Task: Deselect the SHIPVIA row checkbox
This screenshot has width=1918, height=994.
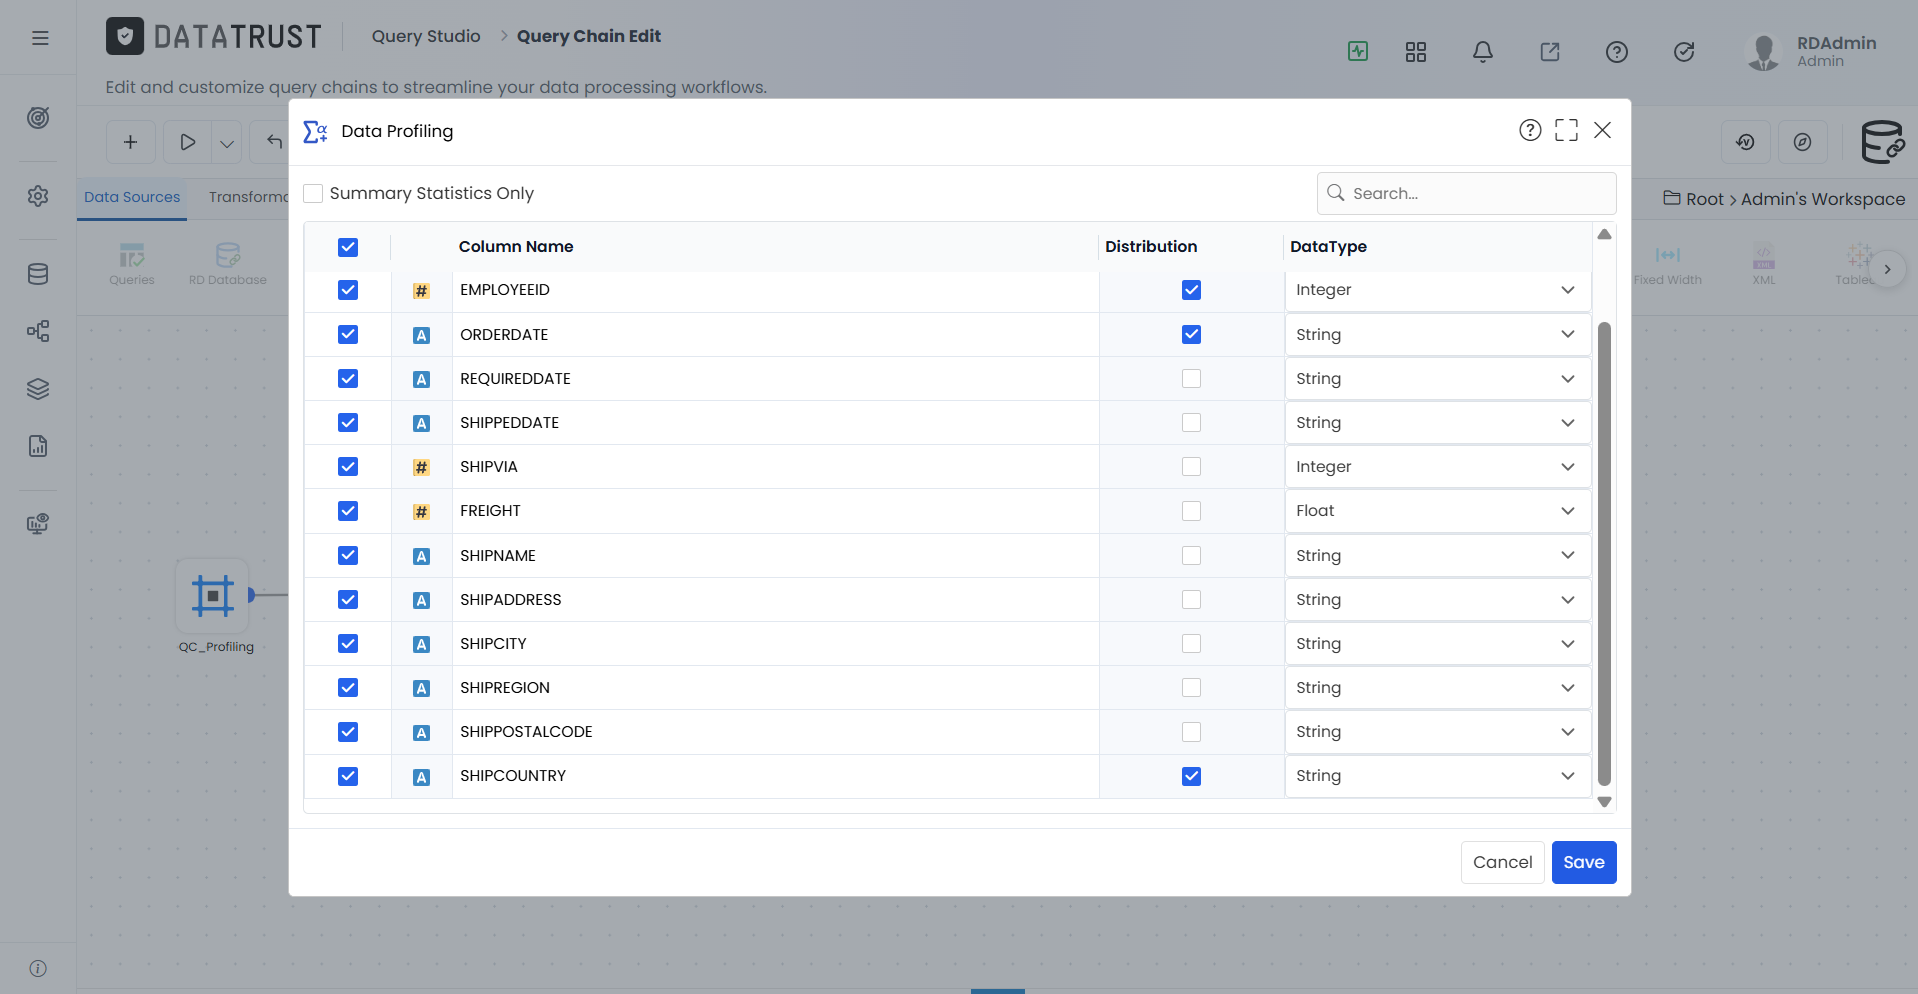Action: coord(348,467)
